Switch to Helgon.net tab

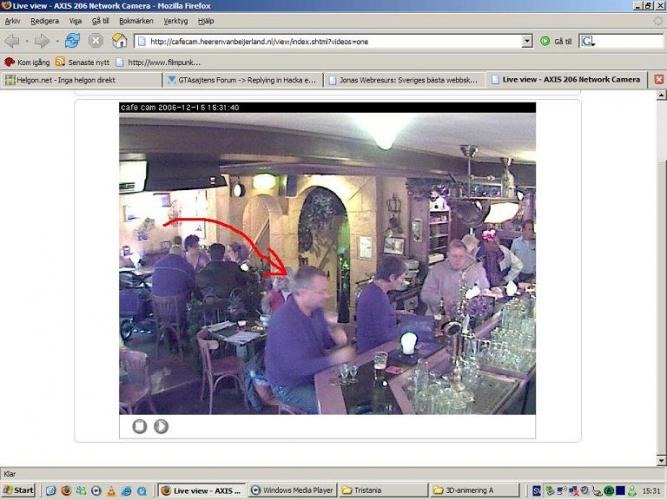click(x=80, y=79)
